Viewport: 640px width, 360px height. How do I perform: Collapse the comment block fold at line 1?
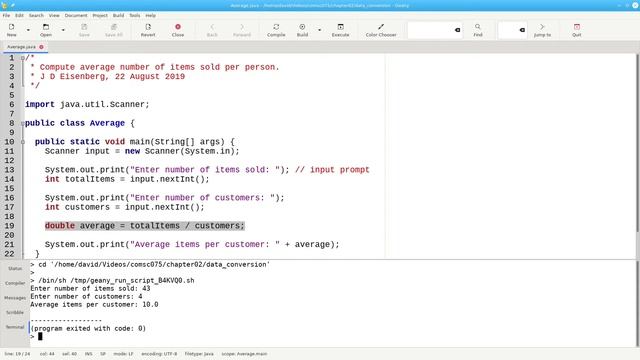pyautogui.click(x=22, y=58)
